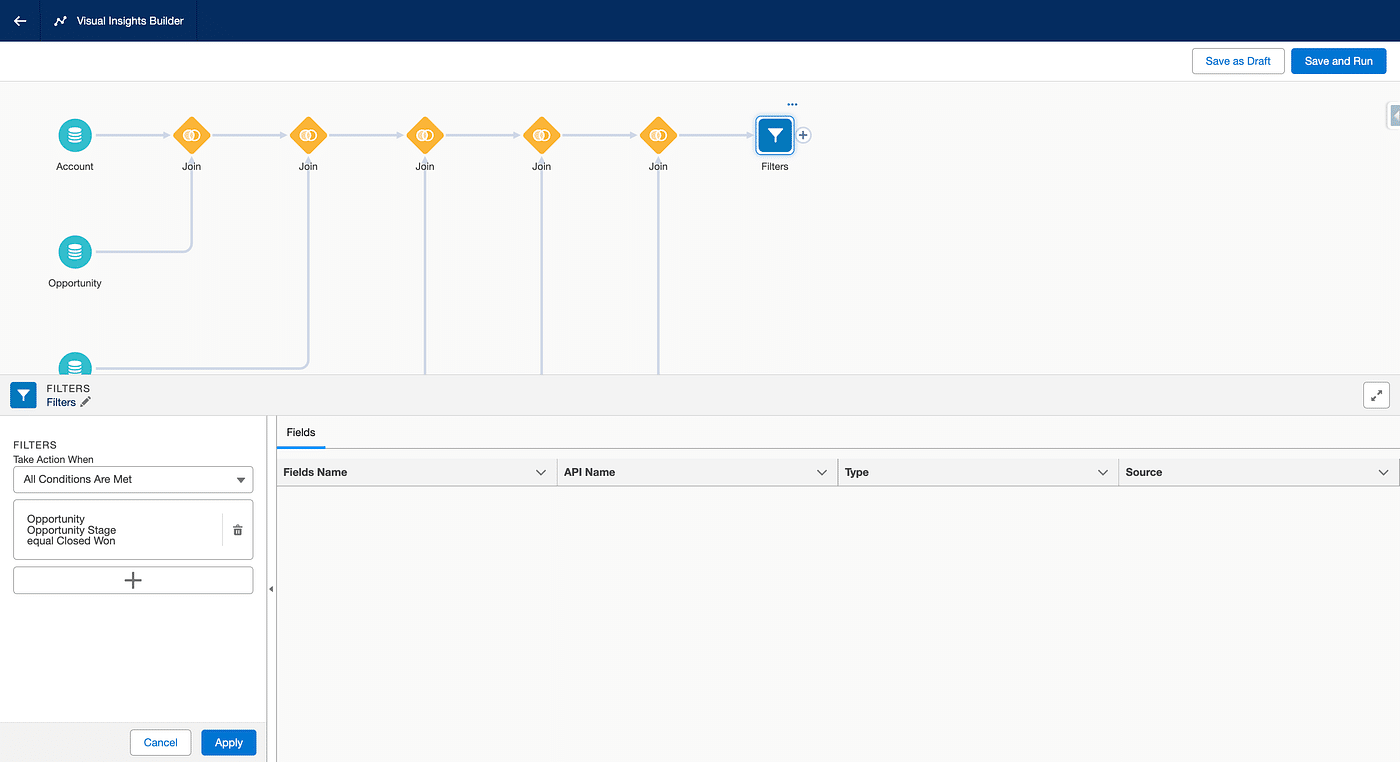The width and height of the screenshot is (1400, 762).
Task: Click the back arrow in header
Action: pos(20,20)
